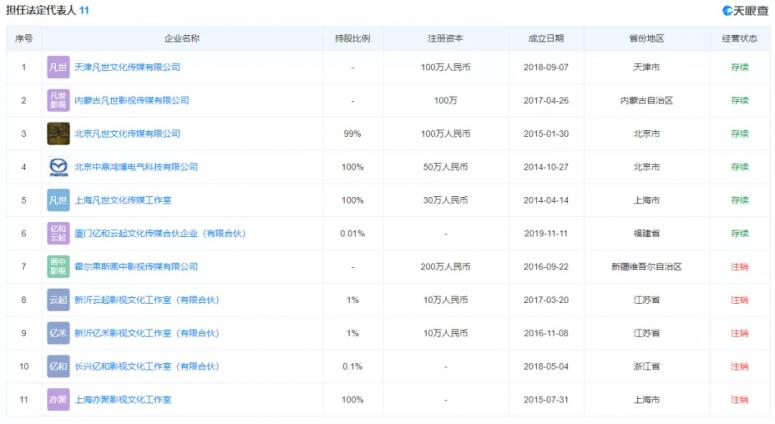Click the 云起 logo for 新沂云起影视

click(x=58, y=300)
